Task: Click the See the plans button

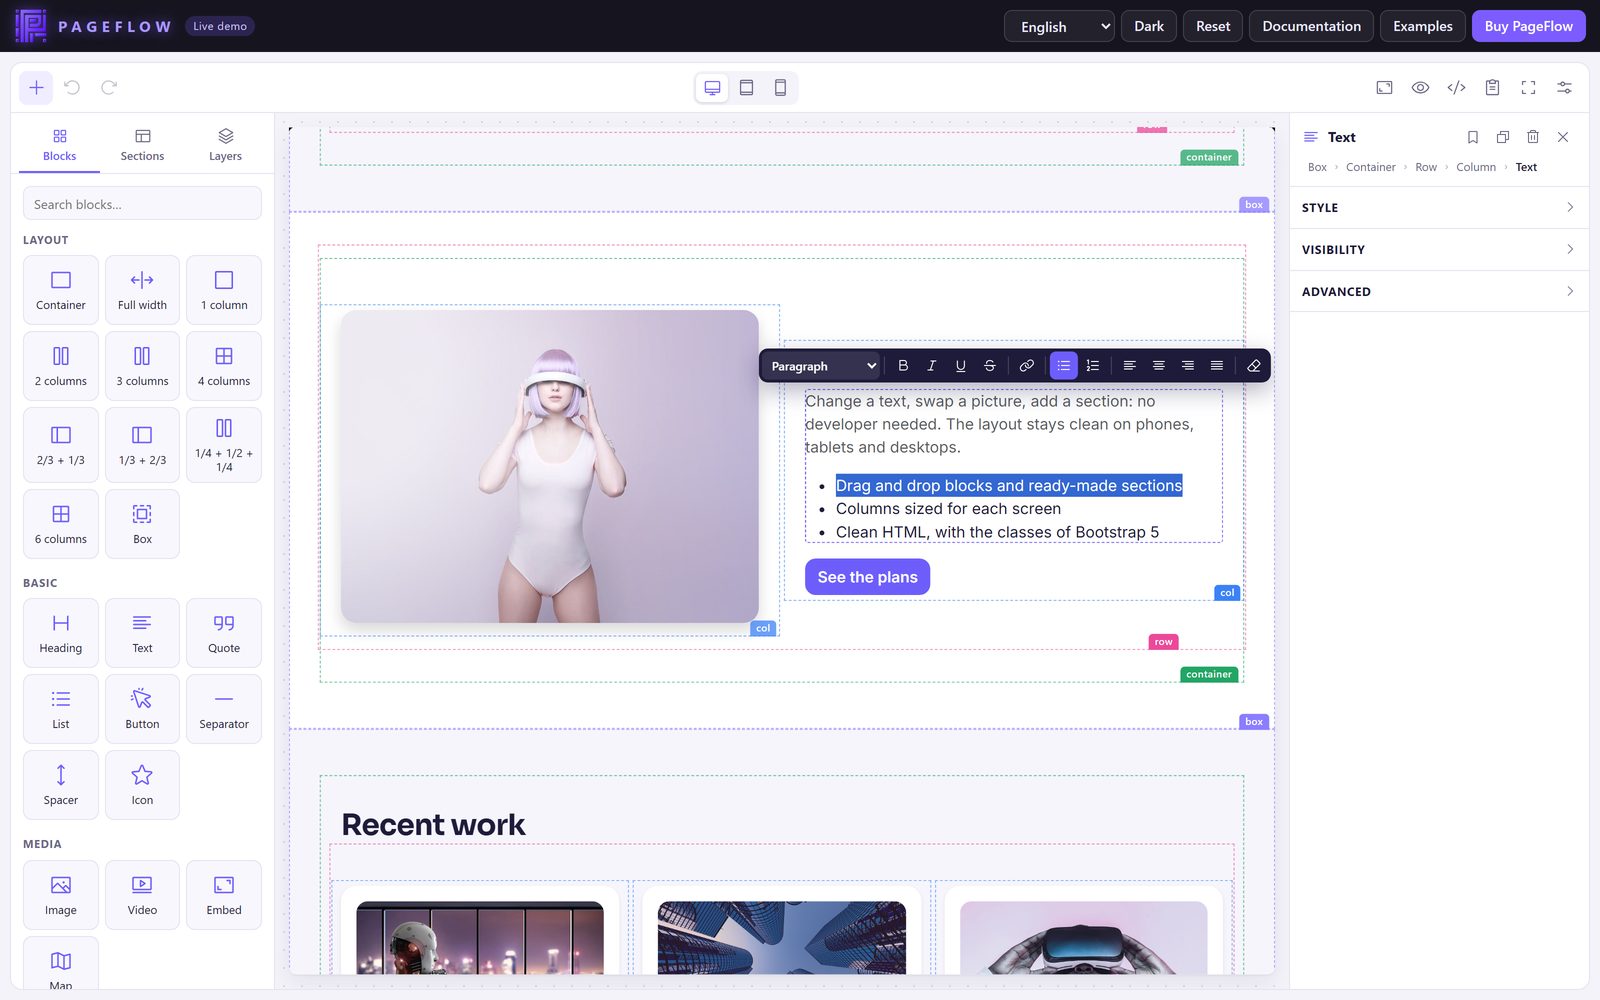Action: (x=867, y=577)
